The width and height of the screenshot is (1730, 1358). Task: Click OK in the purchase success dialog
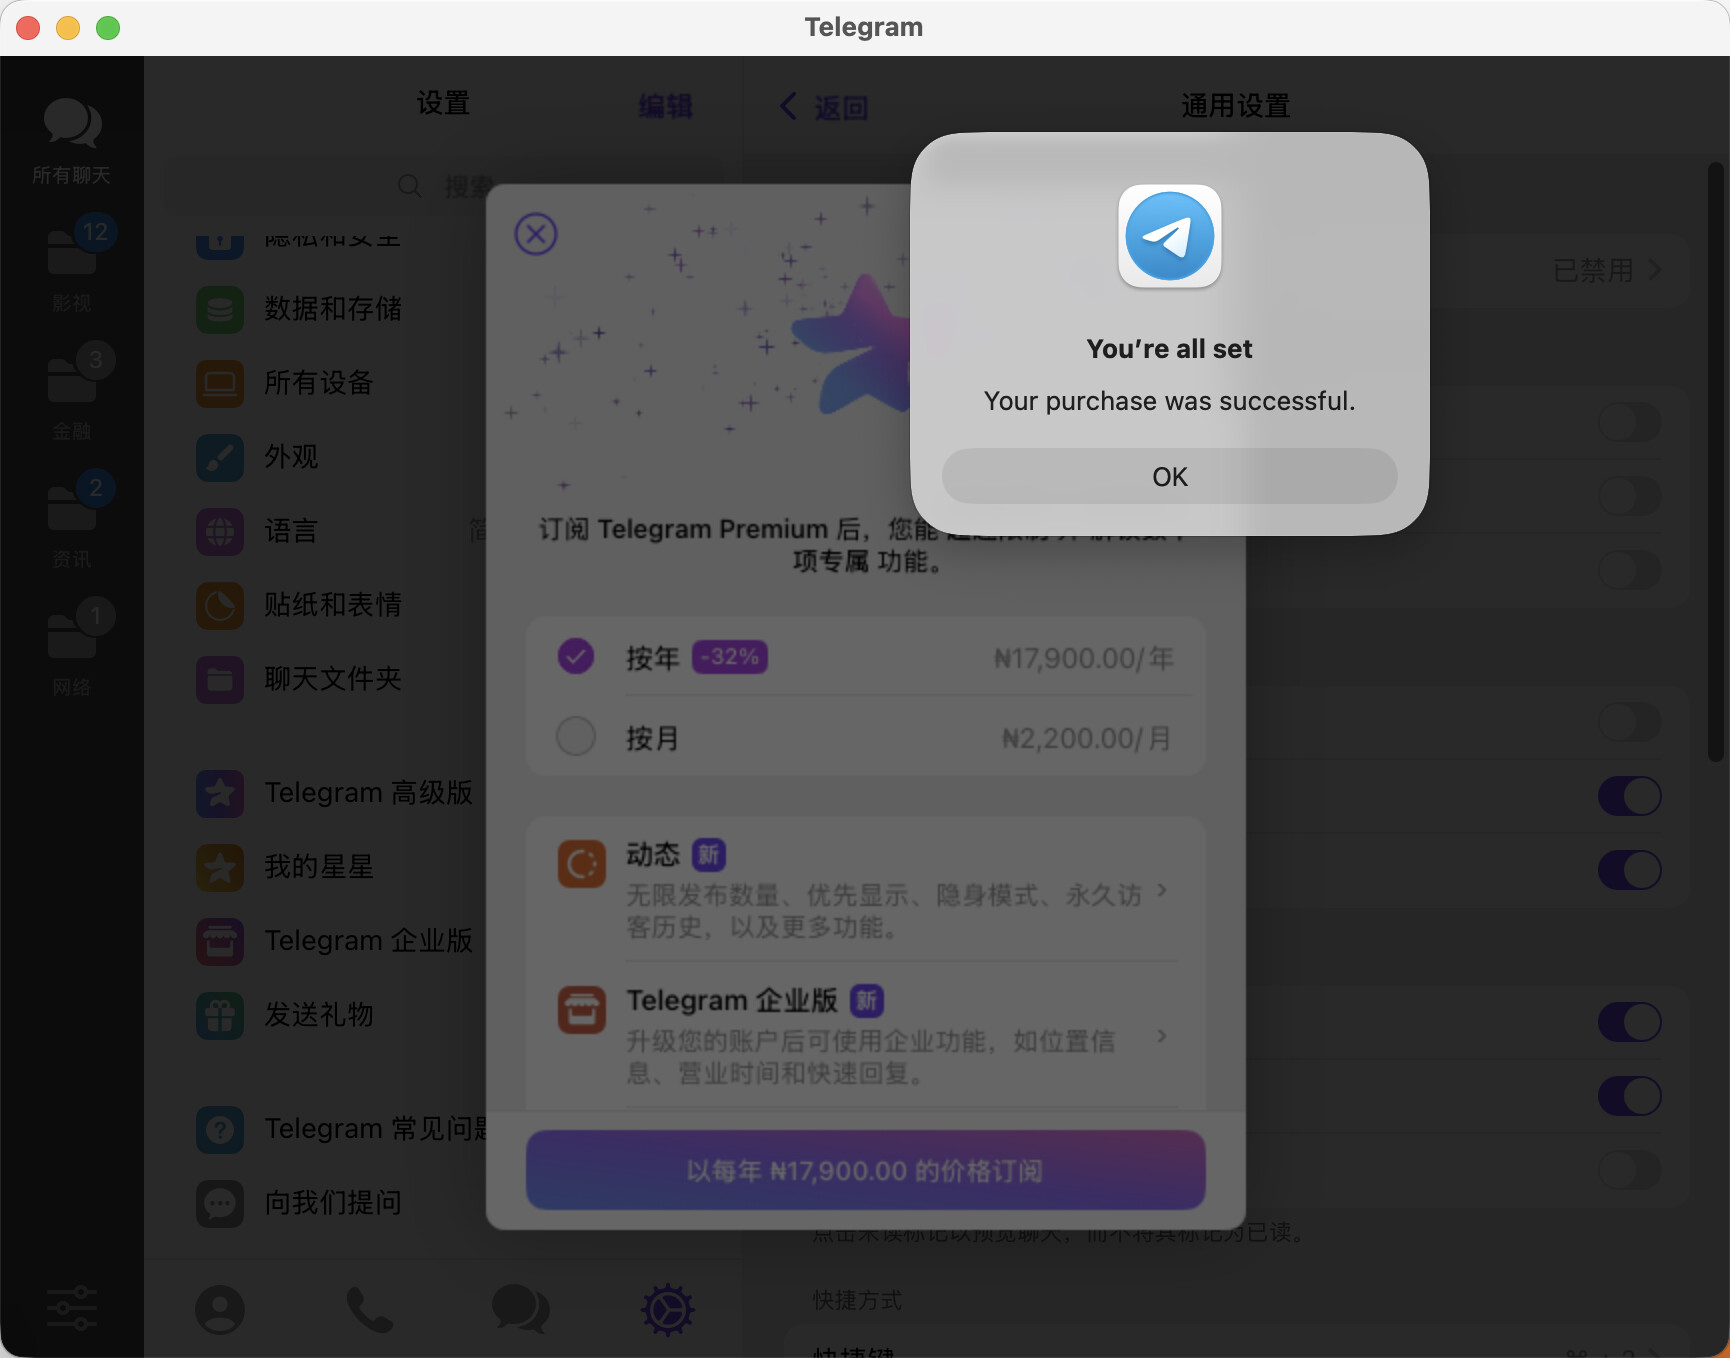[1169, 477]
